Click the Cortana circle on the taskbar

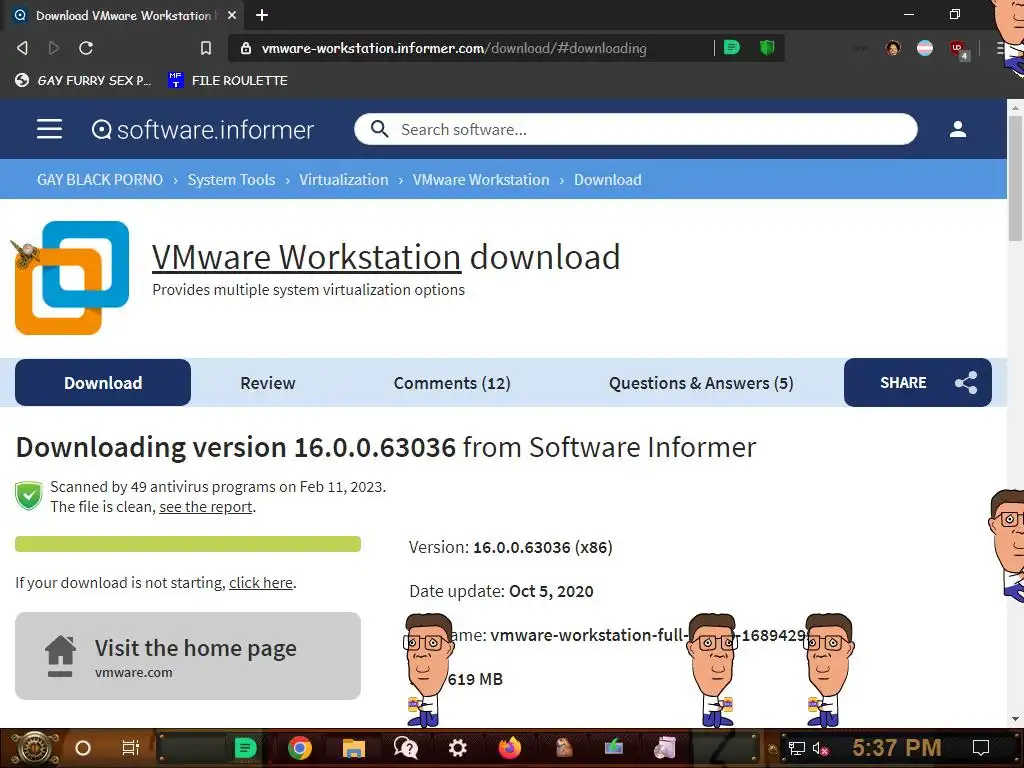point(82,748)
